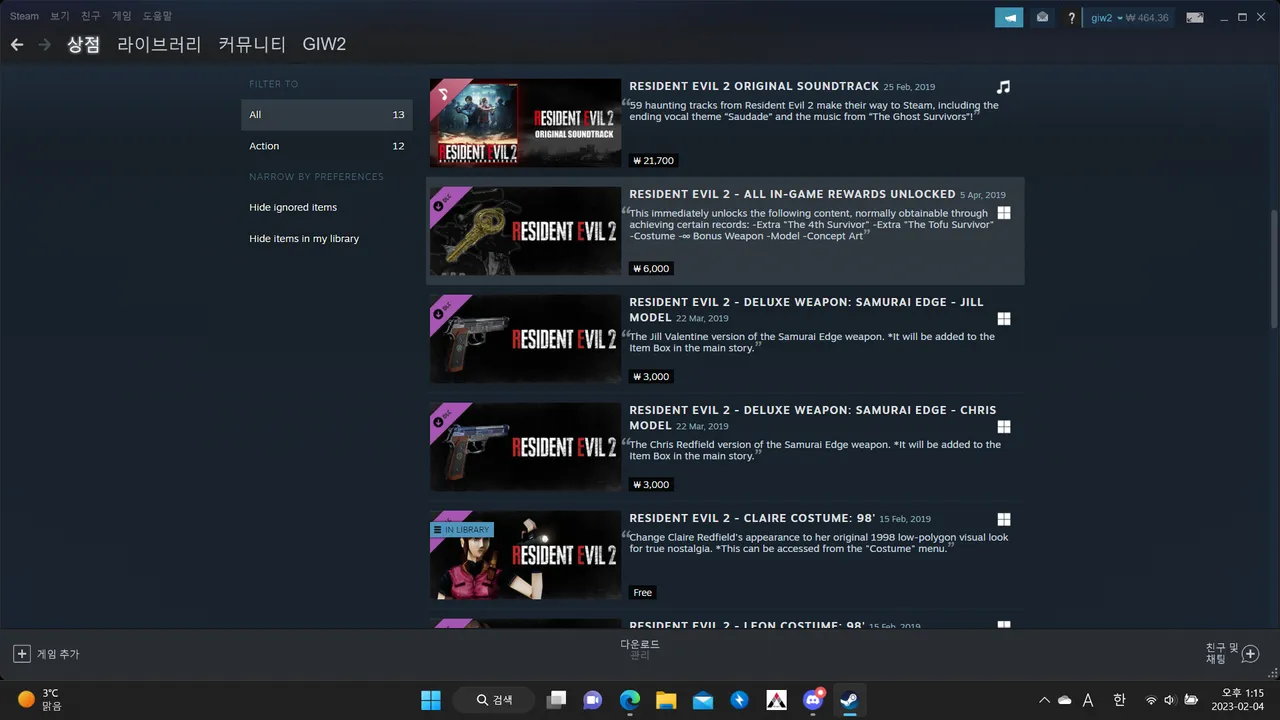This screenshot has width=1280, height=720.
Task: Switch to the 상점 tab
Action: pos(83,44)
